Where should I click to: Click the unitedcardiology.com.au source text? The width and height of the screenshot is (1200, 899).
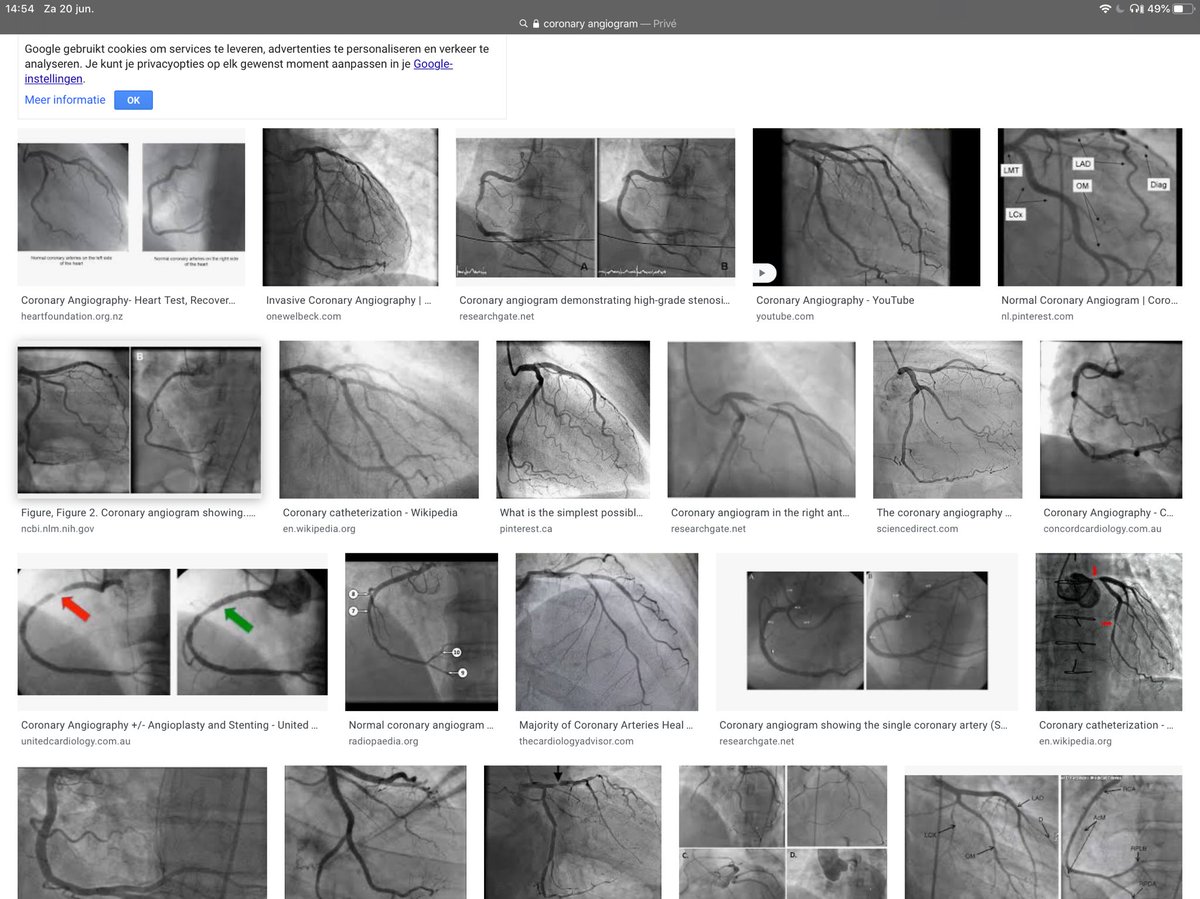(x=76, y=741)
